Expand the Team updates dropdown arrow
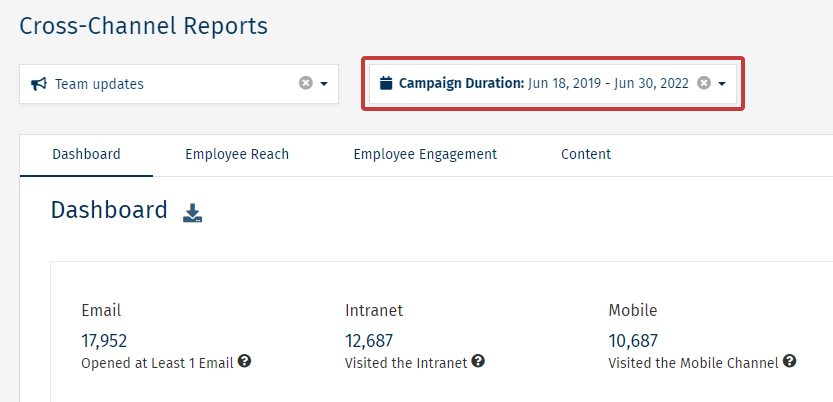The height and width of the screenshot is (402, 833). tap(324, 84)
